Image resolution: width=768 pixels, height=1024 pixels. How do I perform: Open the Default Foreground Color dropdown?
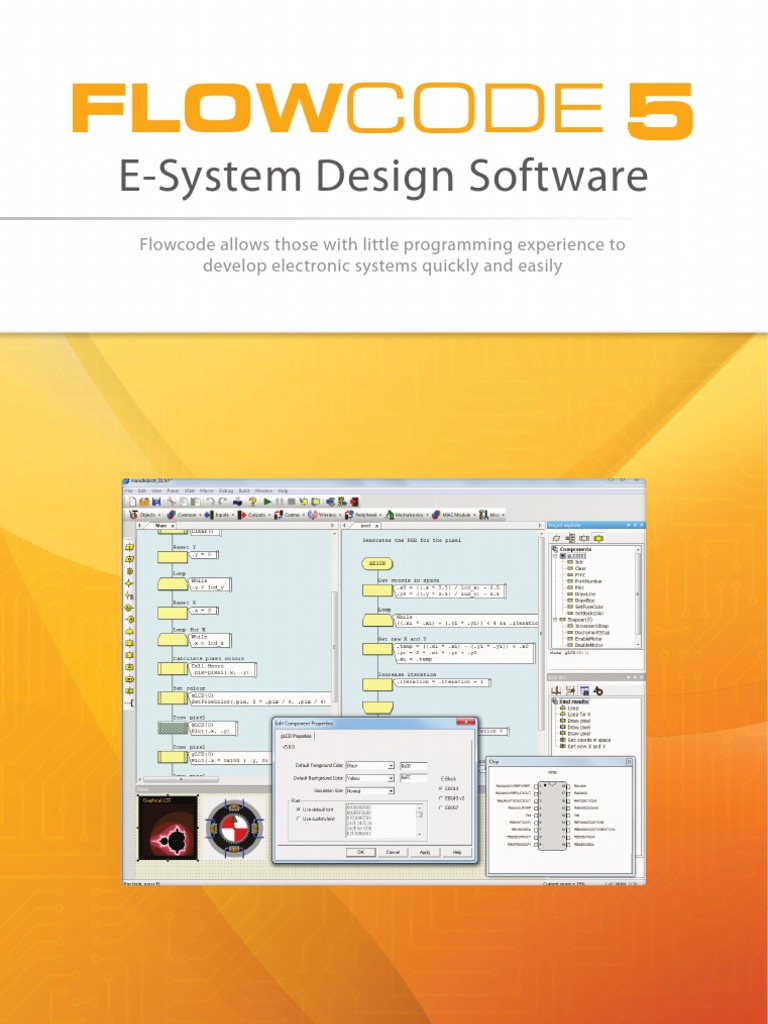[370, 765]
